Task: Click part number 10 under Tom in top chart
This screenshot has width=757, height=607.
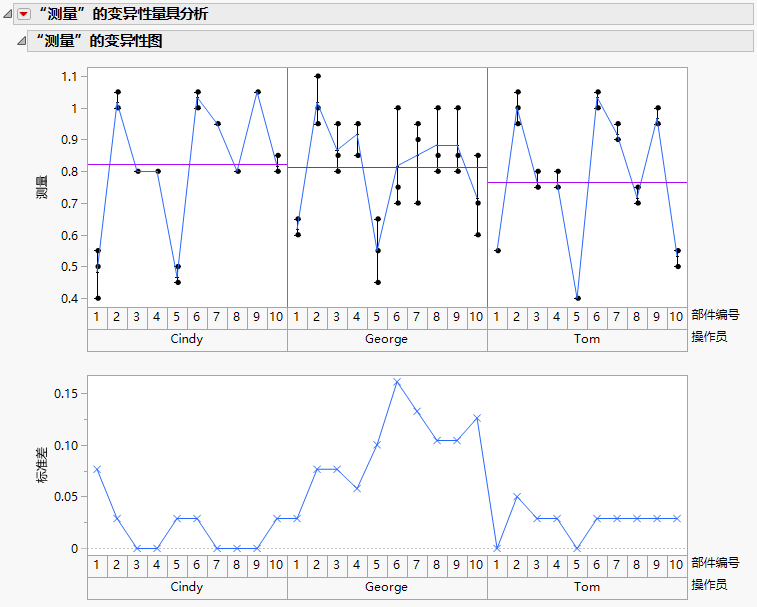Action: 677,317
